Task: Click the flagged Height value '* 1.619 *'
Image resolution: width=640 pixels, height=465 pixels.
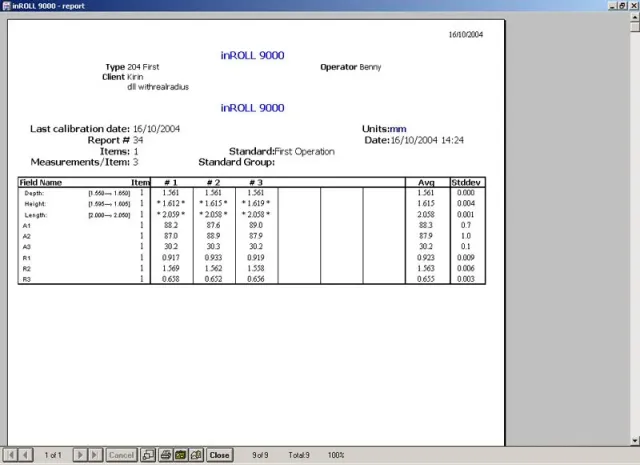Action: coord(256,203)
